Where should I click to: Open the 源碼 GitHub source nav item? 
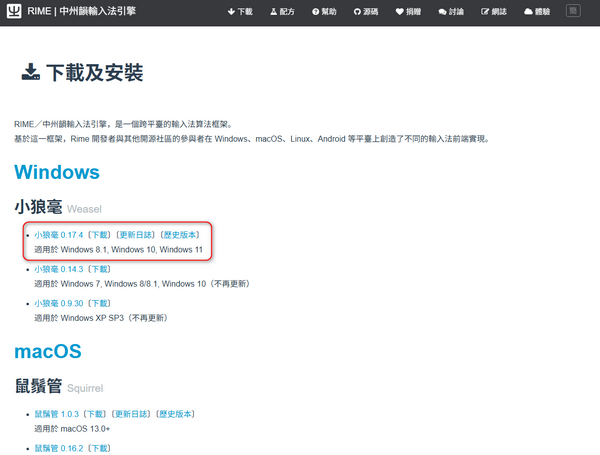[x=366, y=12]
